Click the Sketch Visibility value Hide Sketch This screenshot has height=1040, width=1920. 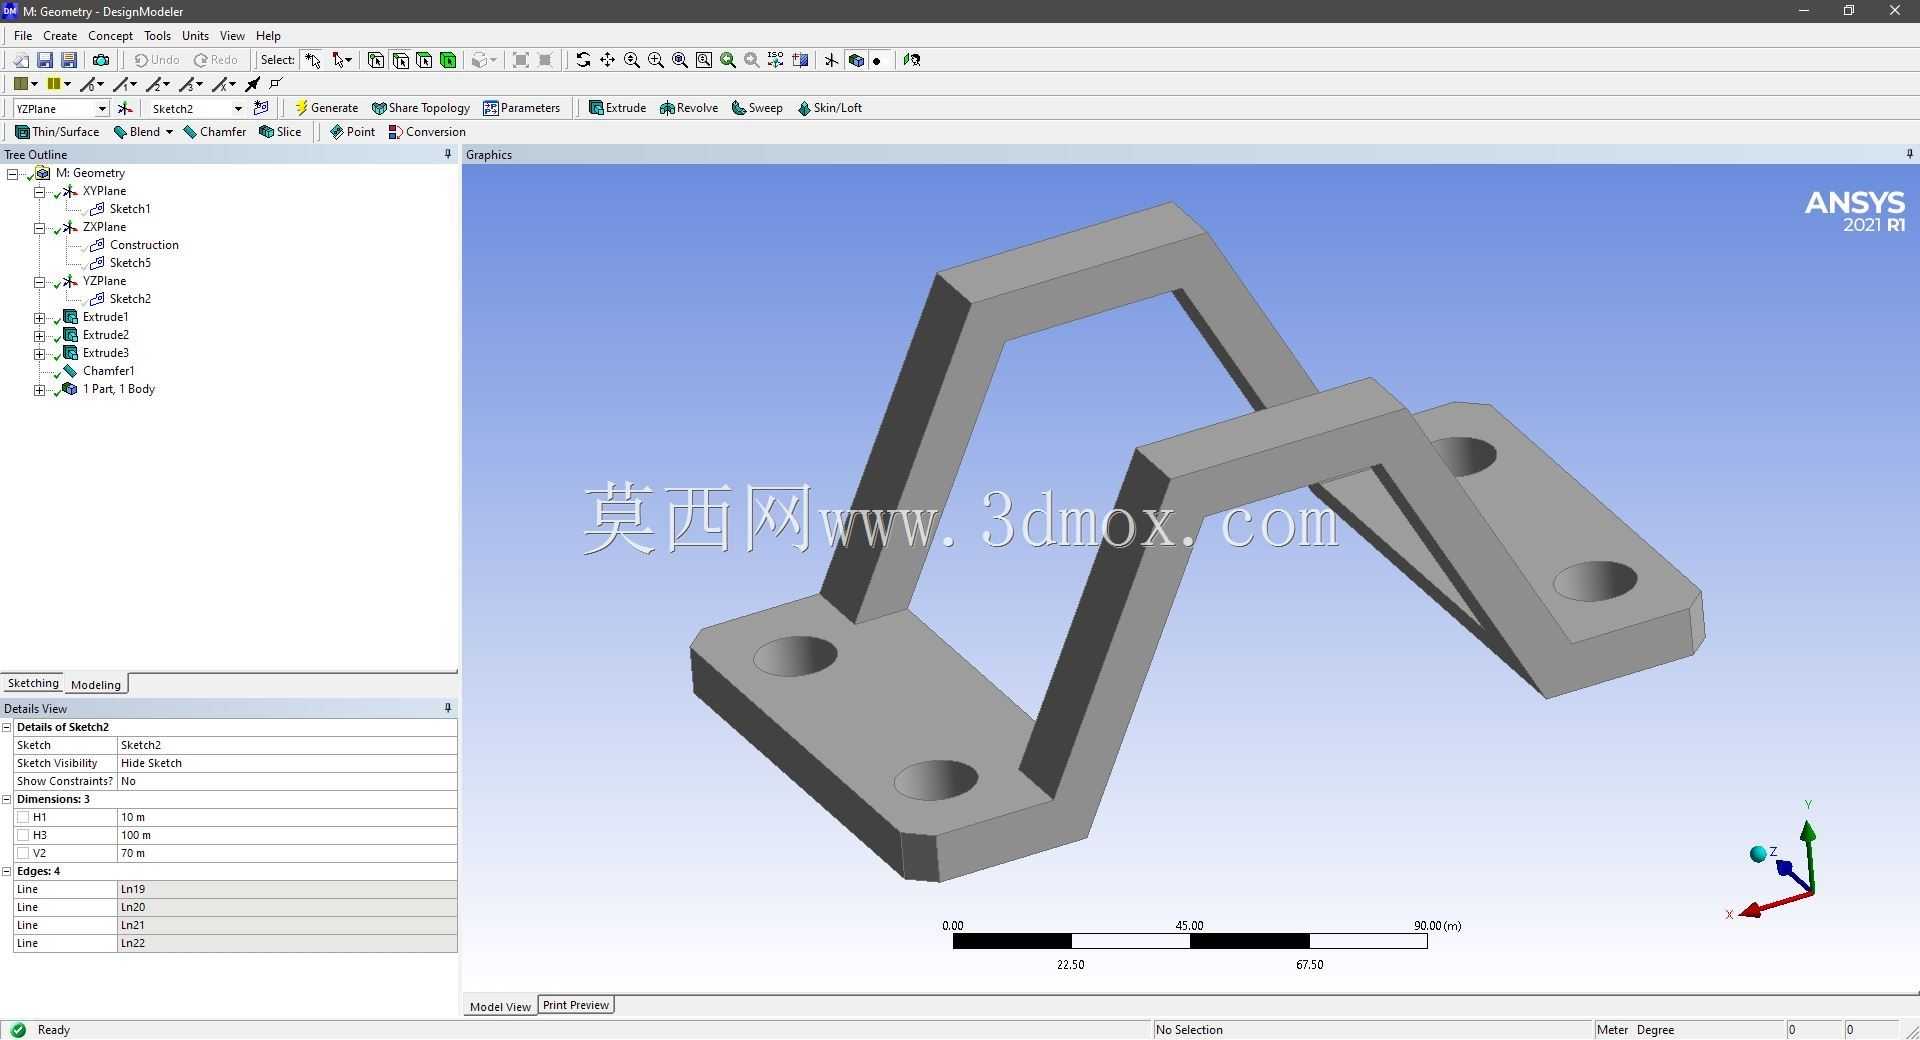[287, 763]
